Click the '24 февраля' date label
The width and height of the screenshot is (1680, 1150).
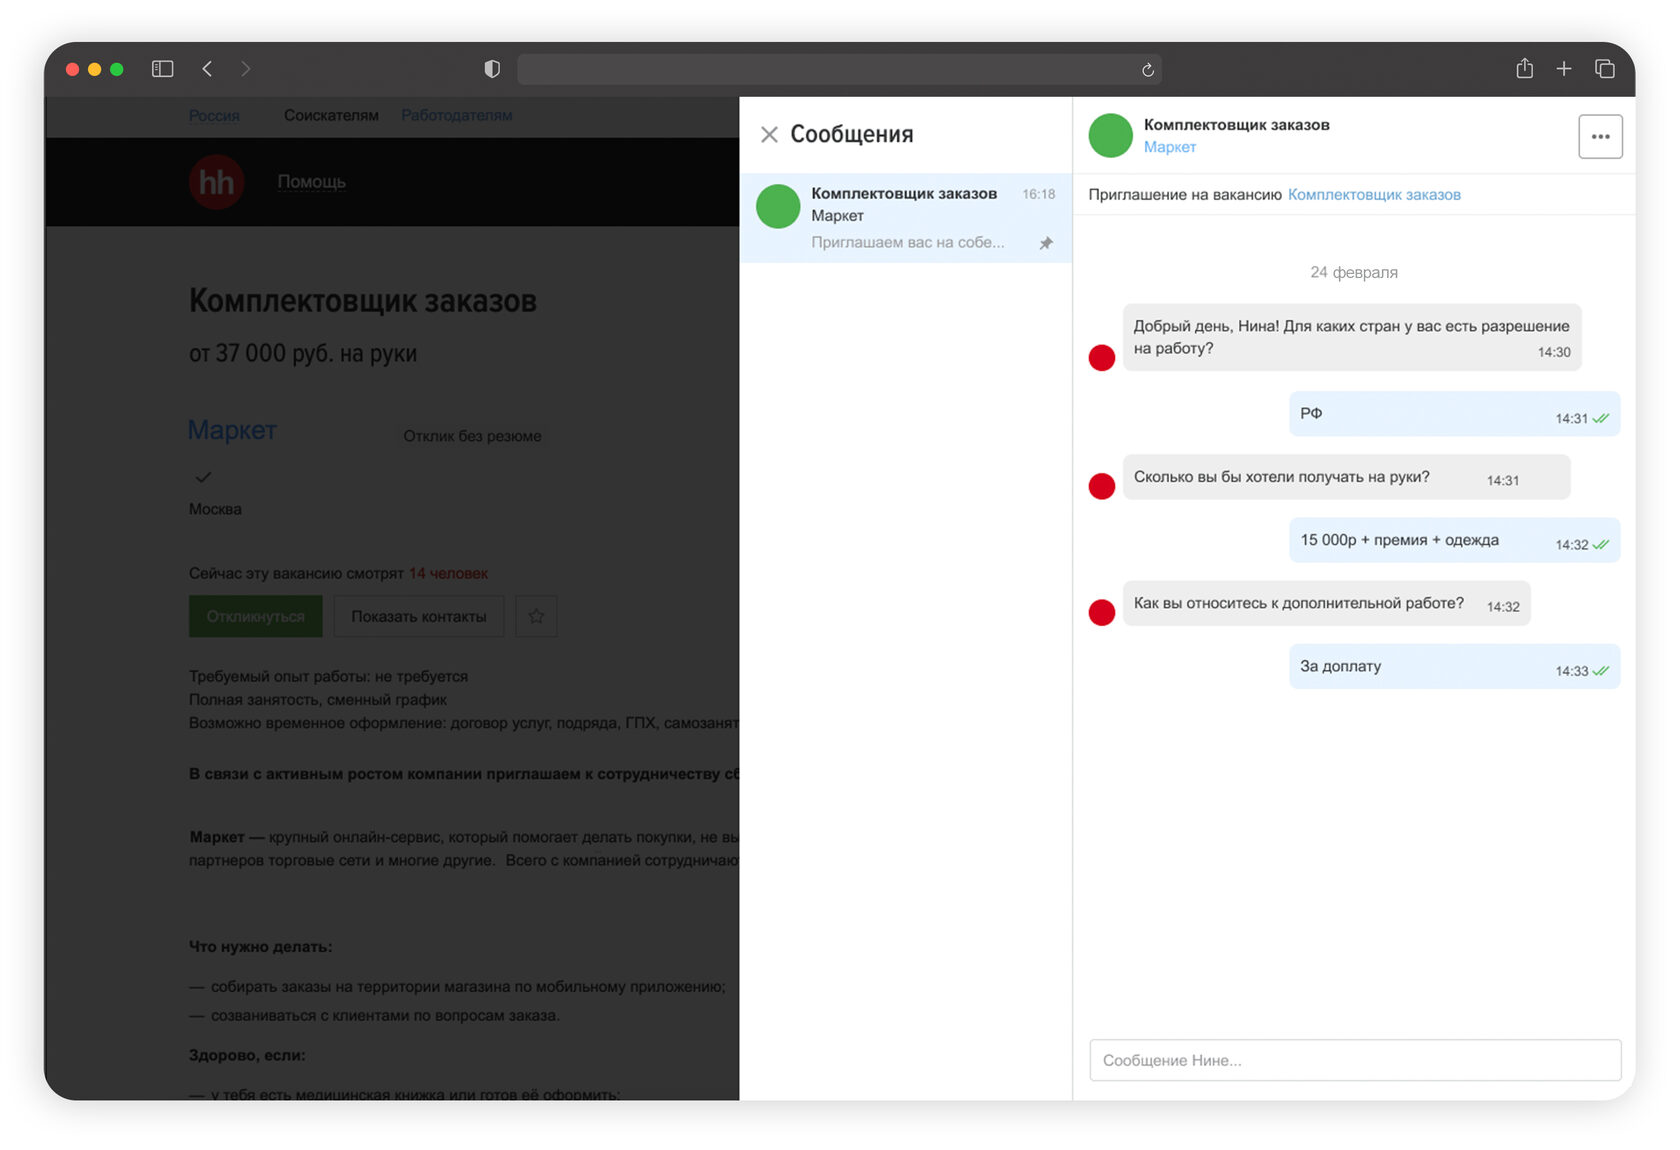pyautogui.click(x=1354, y=272)
